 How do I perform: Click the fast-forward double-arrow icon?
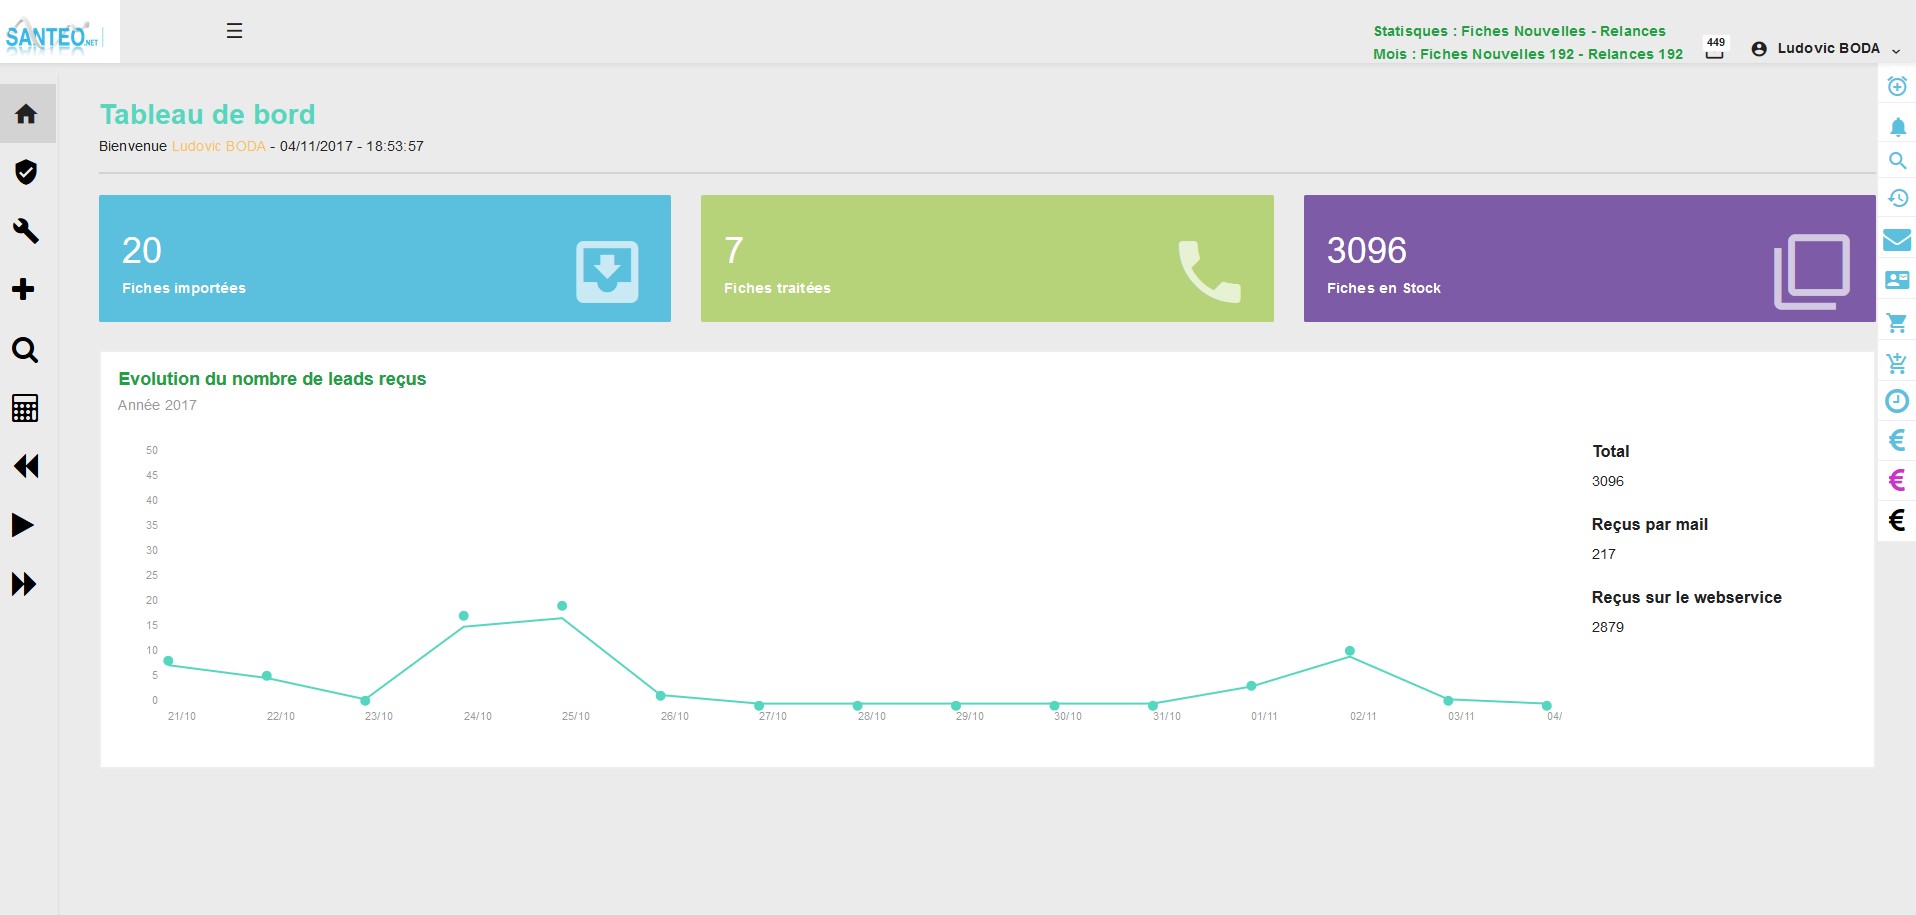pyautogui.click(x=24, y=584)
